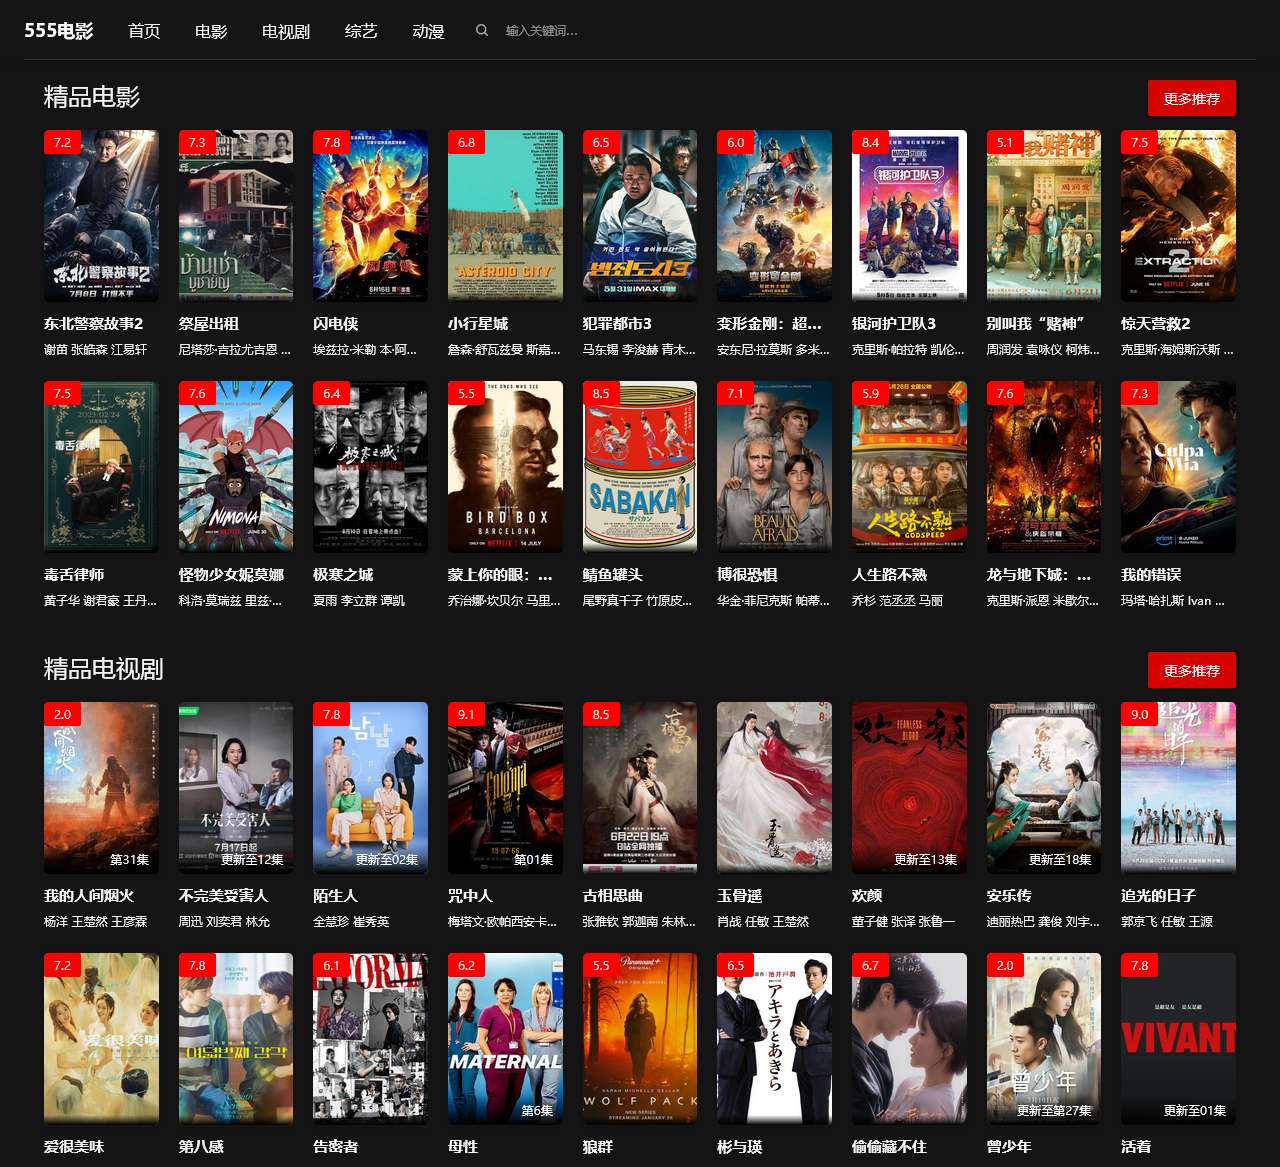
Task: Open the 告密者 poster
Action: click(x=370, y=1039)
